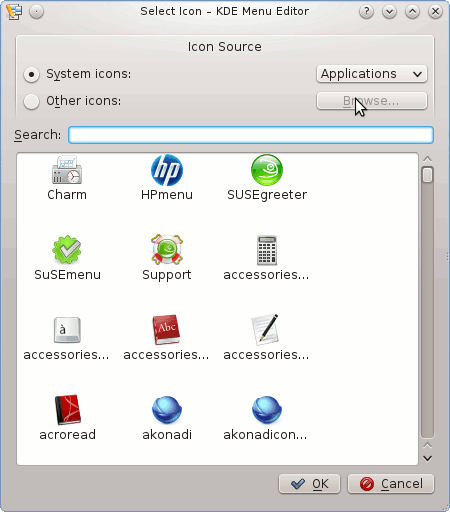Click the akonadi label text

click(x=167, y=435)
